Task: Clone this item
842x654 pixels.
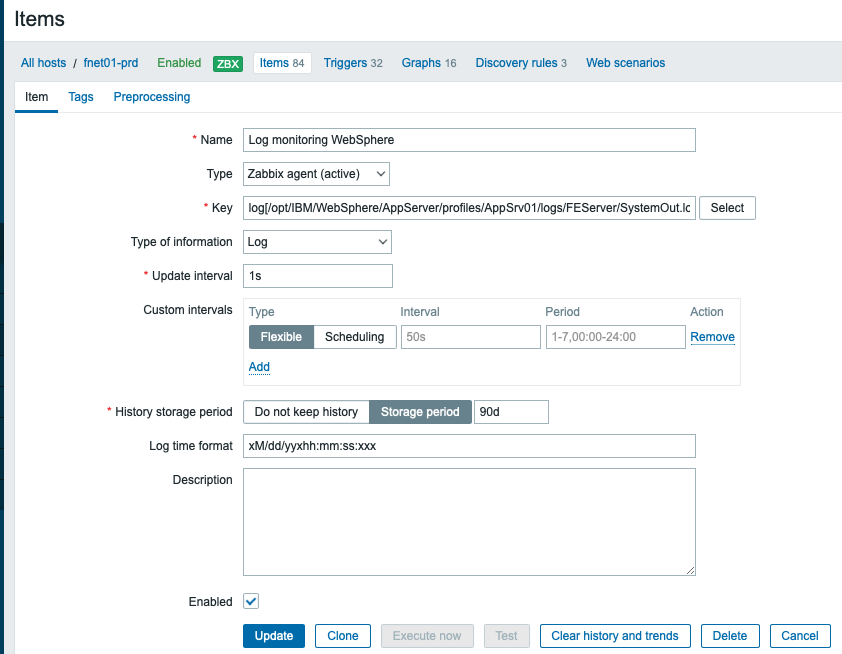Action: (x=343, y=636)
